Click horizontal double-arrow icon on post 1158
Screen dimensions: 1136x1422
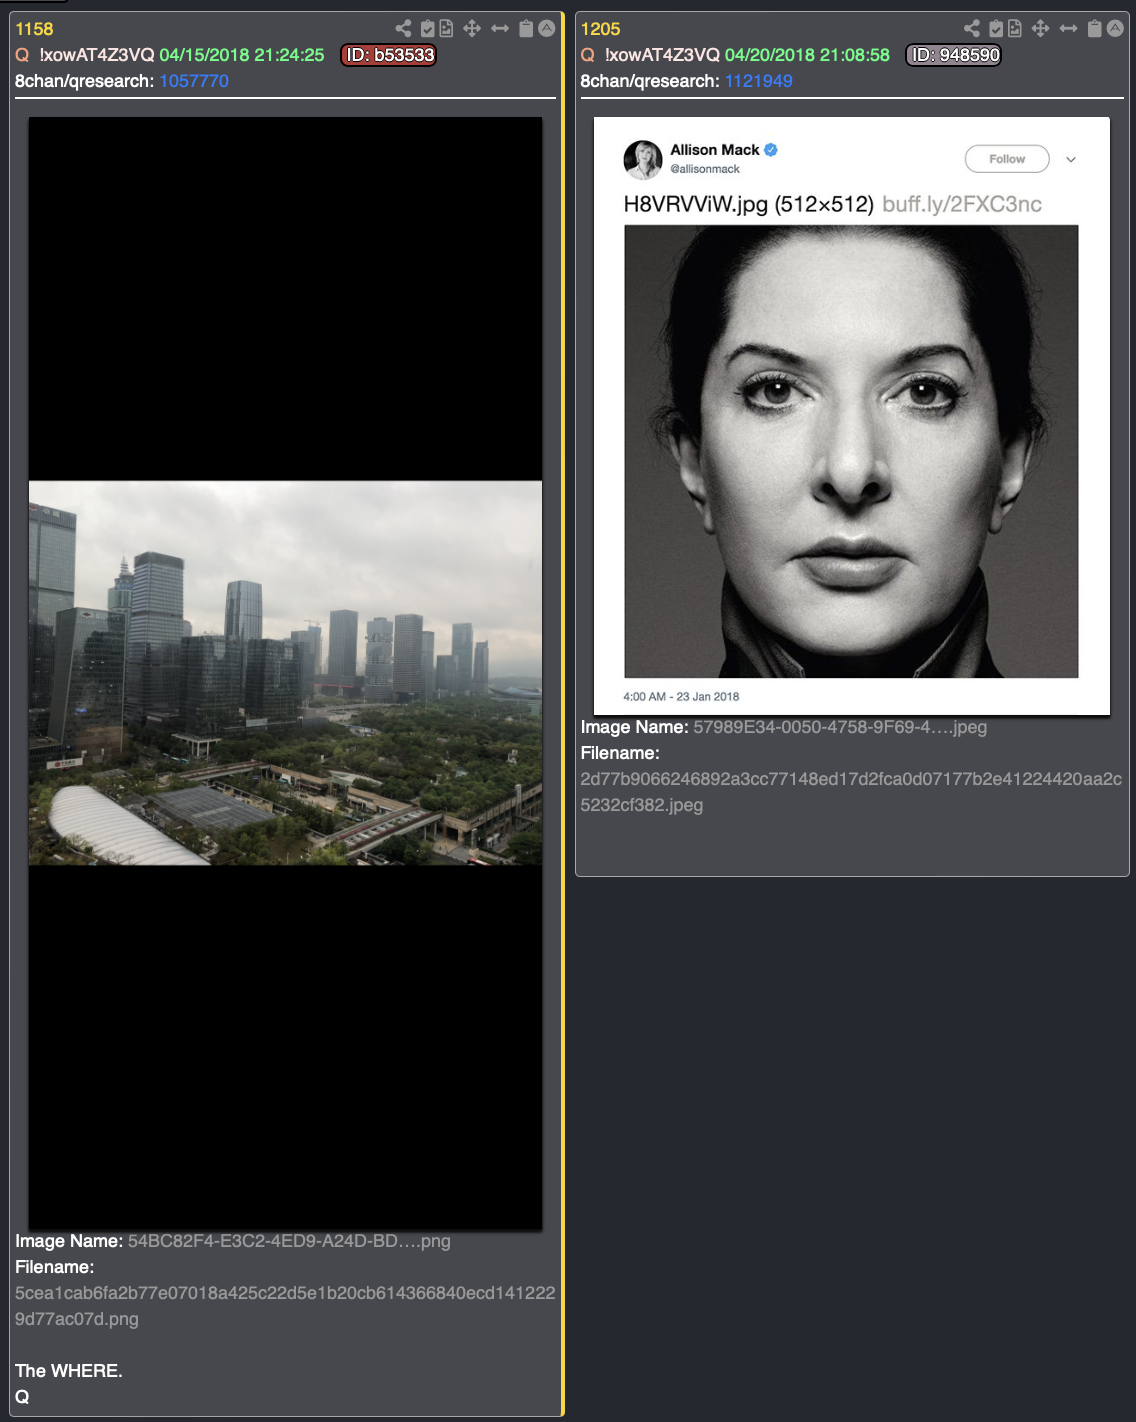[500, 28]
